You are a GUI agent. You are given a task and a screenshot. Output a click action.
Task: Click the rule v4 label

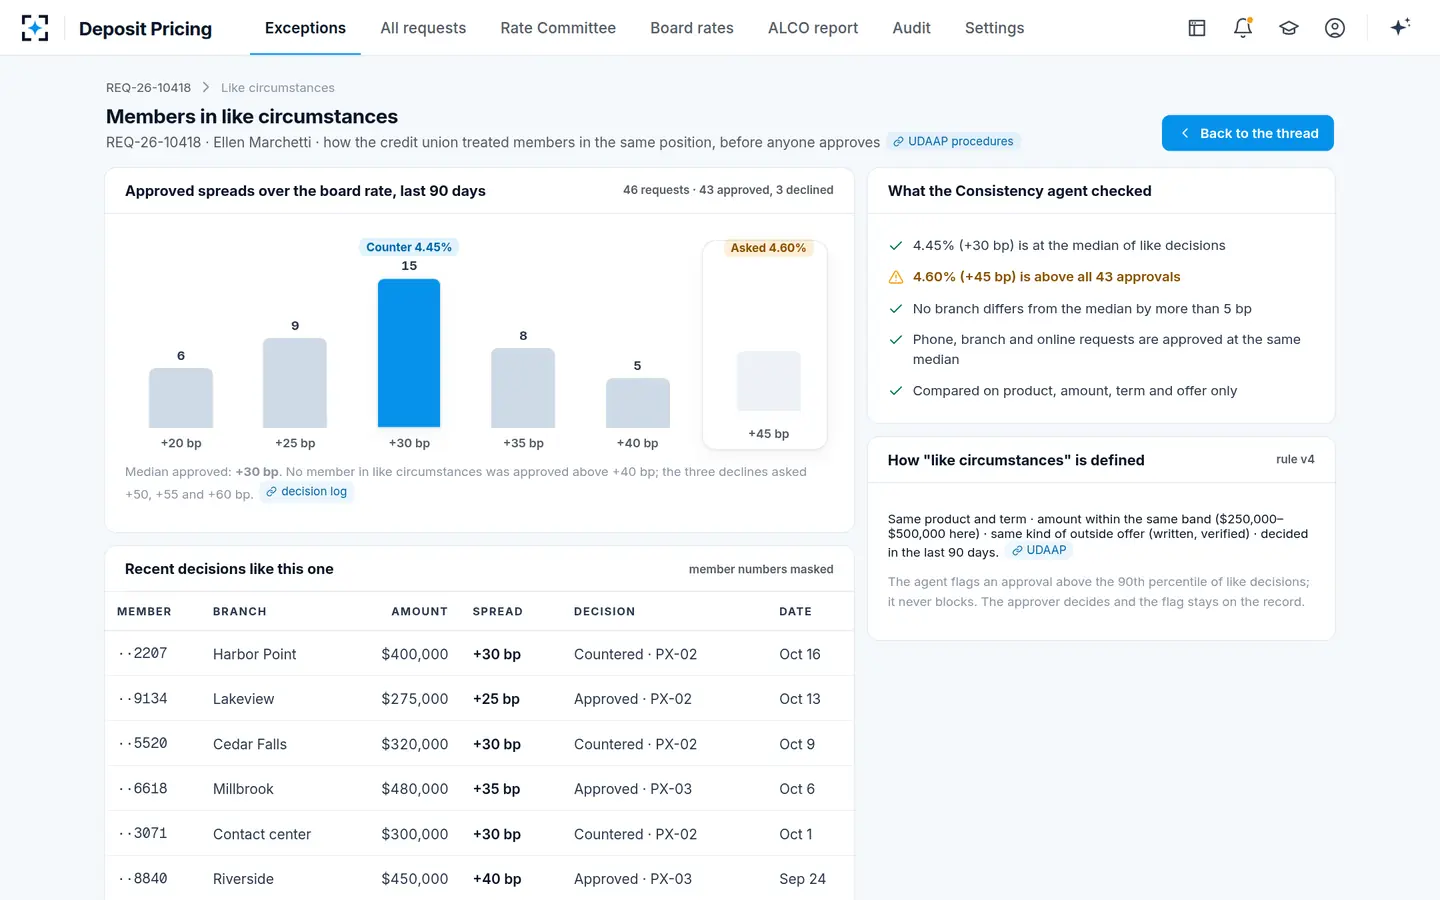1295,460
